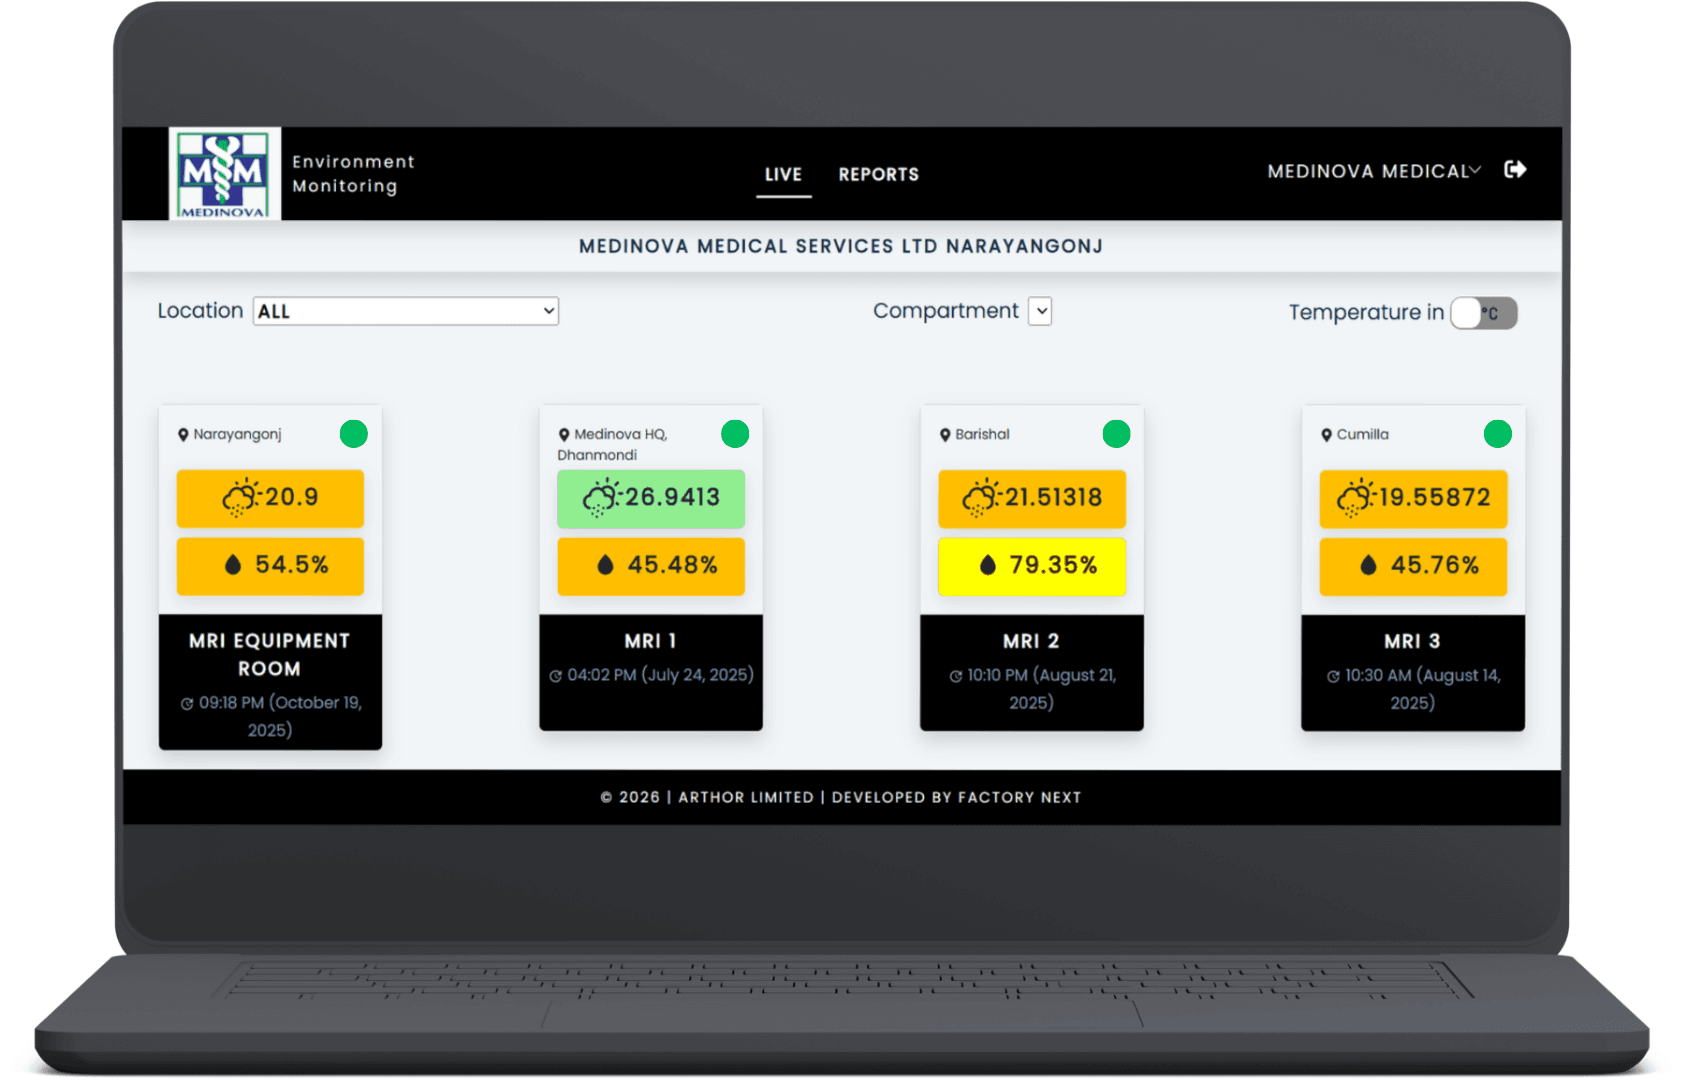The width and height of the screenshot is (1686, 1080).
Task: Click the Cumilla location label
Action: tap(1363, 435)
